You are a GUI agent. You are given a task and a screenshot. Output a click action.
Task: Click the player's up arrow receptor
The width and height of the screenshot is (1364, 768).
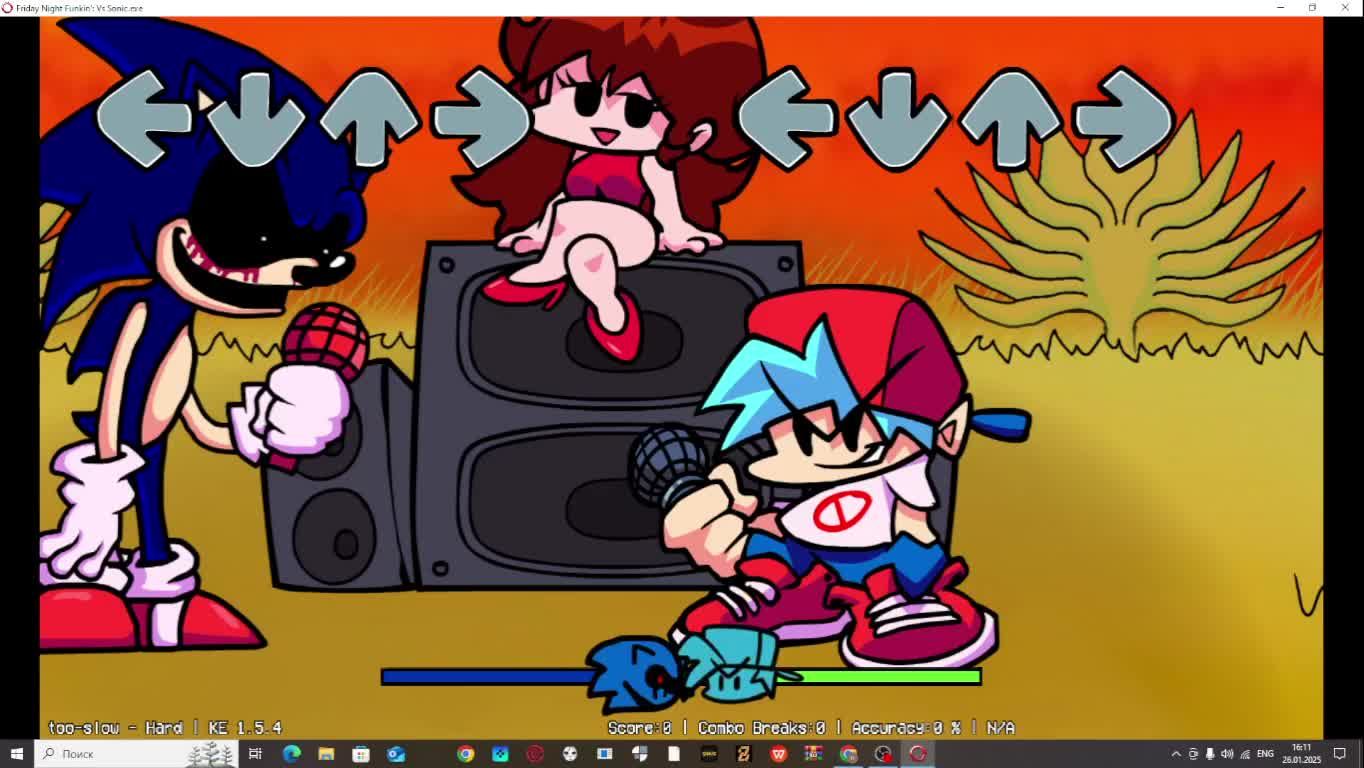coord(1010,119)
